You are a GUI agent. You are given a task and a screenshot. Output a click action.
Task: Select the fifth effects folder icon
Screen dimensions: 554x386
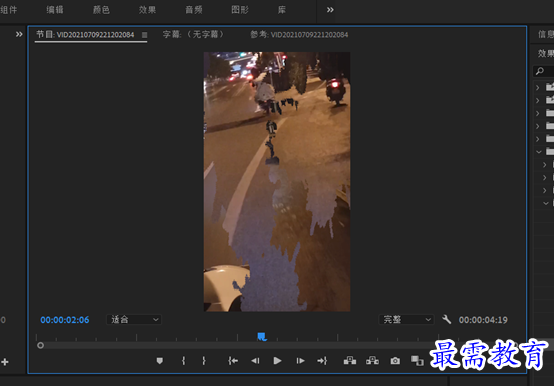550,138
